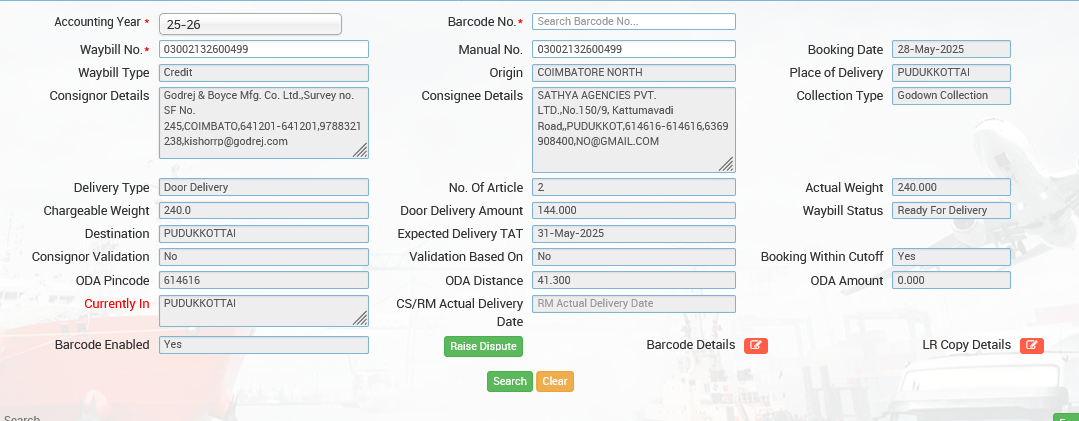This screenshot has height=421, width=1079.
Task: Click the green Search button
Action: [x=510, y=381]
